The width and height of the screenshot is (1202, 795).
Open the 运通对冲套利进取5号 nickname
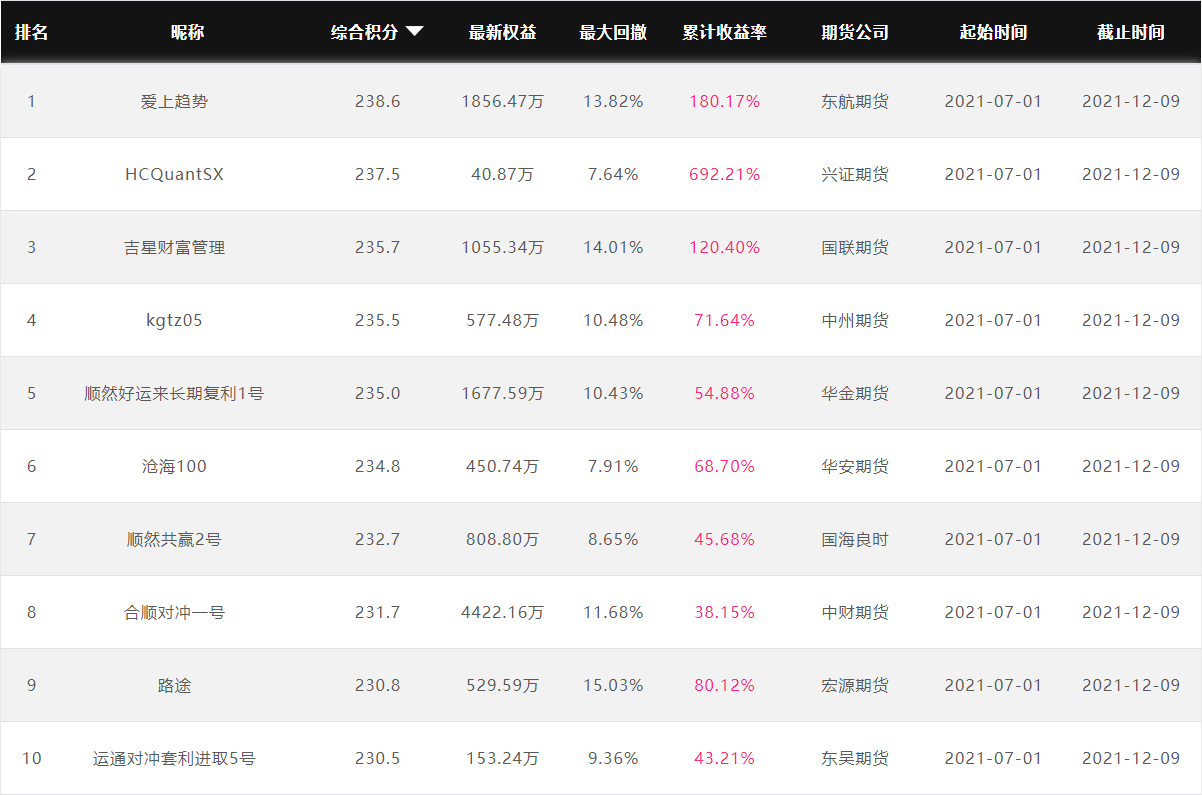pyautogui.click(x=175, y=758)
